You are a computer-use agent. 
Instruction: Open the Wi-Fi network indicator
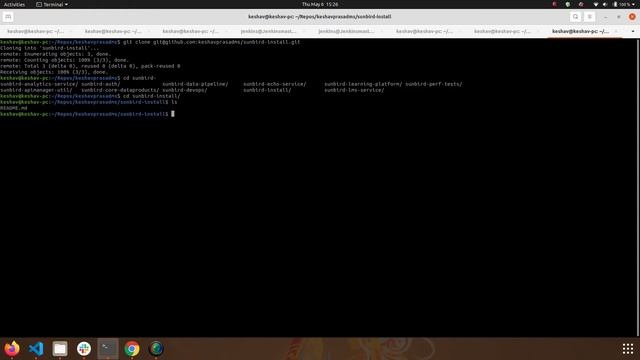(x=596, y=4)
